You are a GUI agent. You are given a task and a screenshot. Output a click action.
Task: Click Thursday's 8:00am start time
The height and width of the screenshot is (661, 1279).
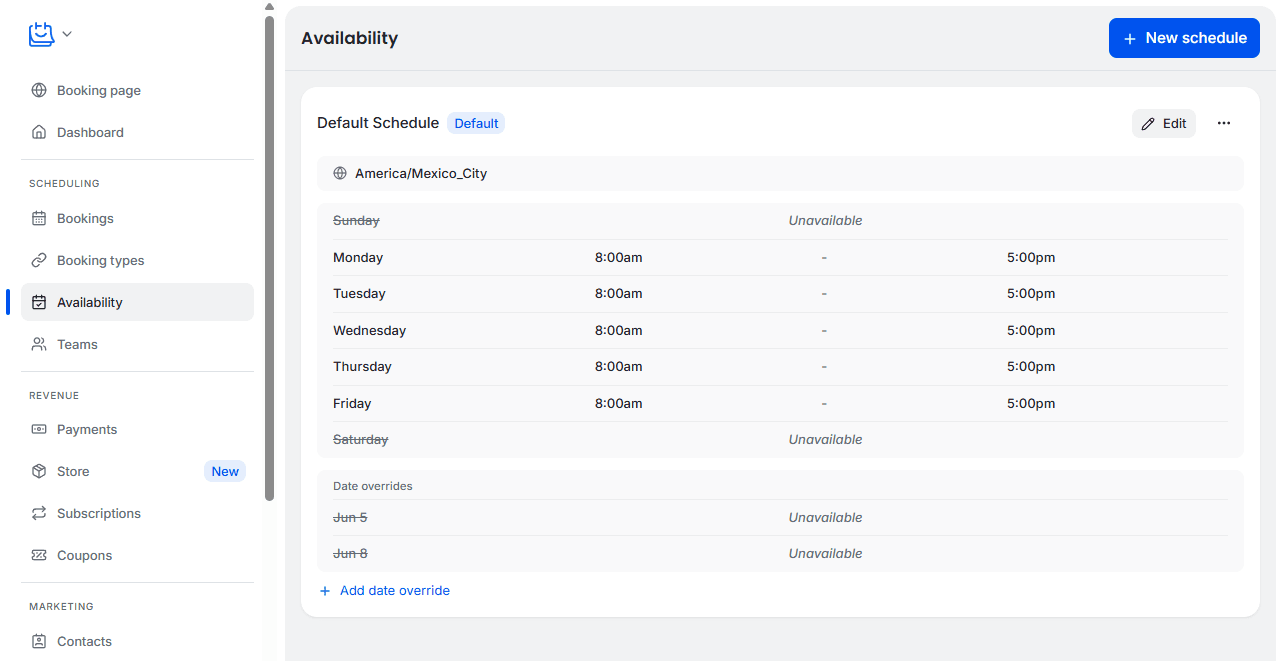[x=618, y=367]
